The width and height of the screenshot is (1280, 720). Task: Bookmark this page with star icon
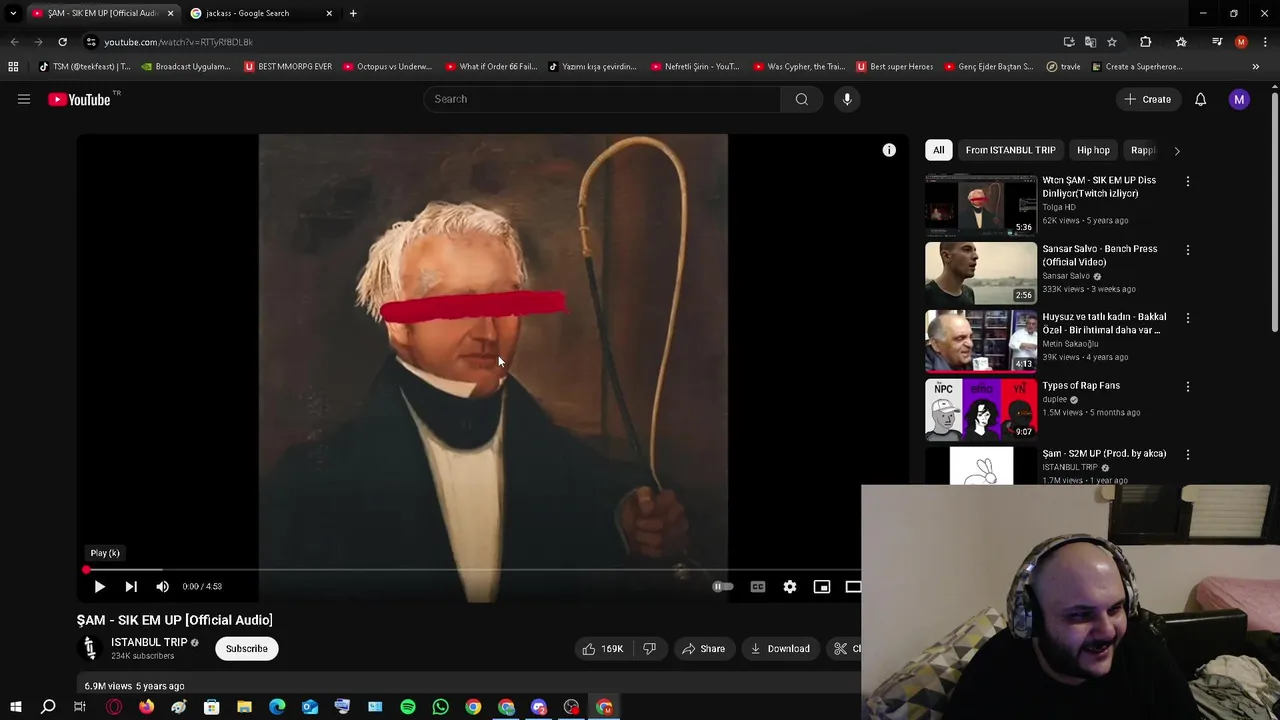1112,42
